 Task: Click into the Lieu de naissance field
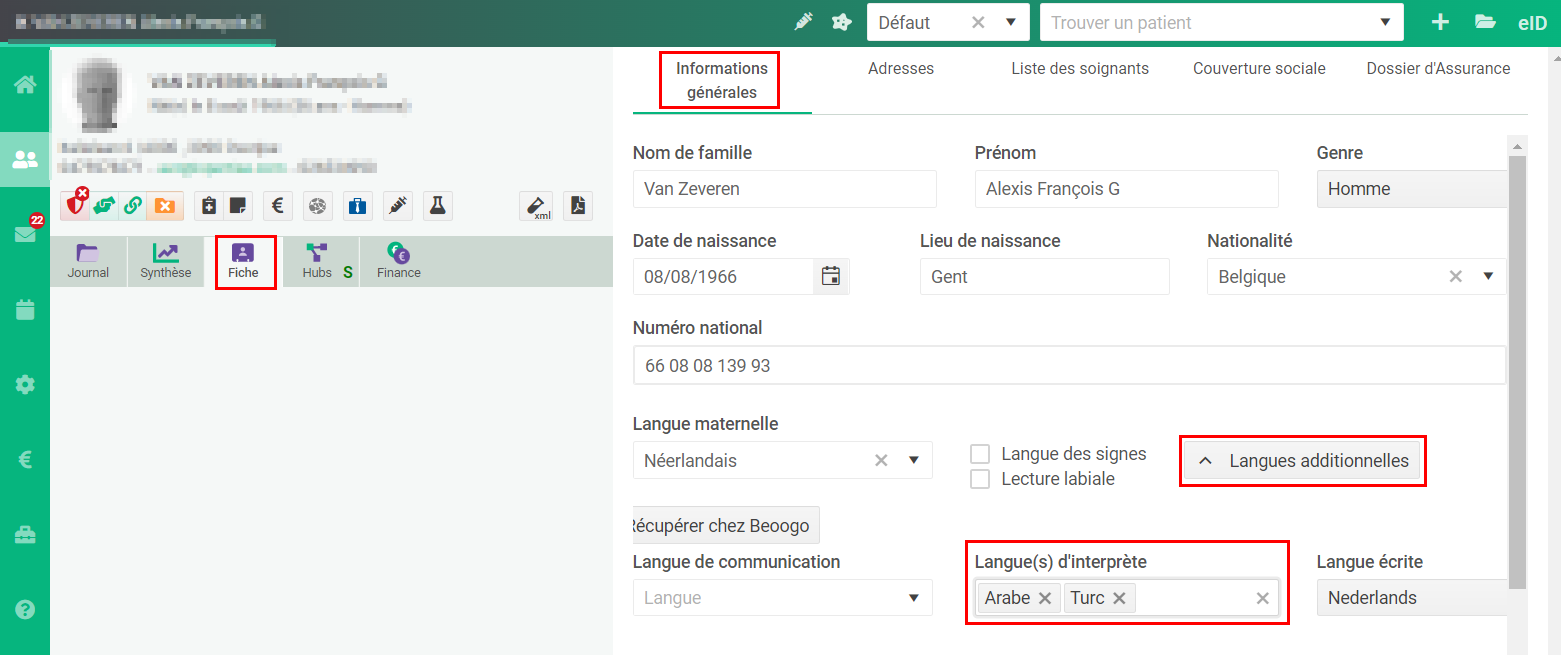[1044, 277]
